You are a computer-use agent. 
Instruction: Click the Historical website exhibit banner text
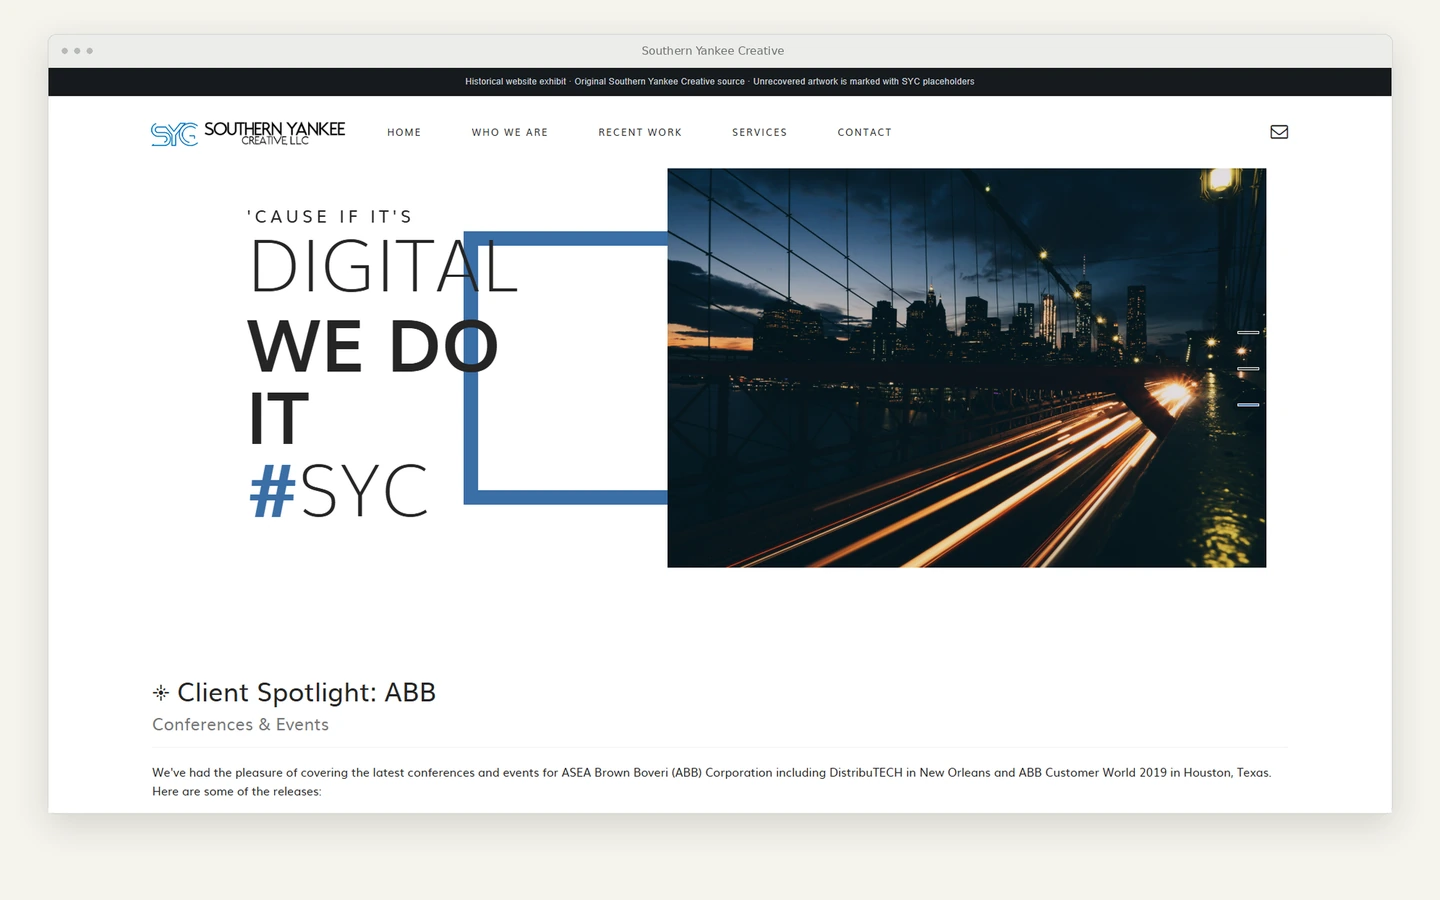point(720,82)
